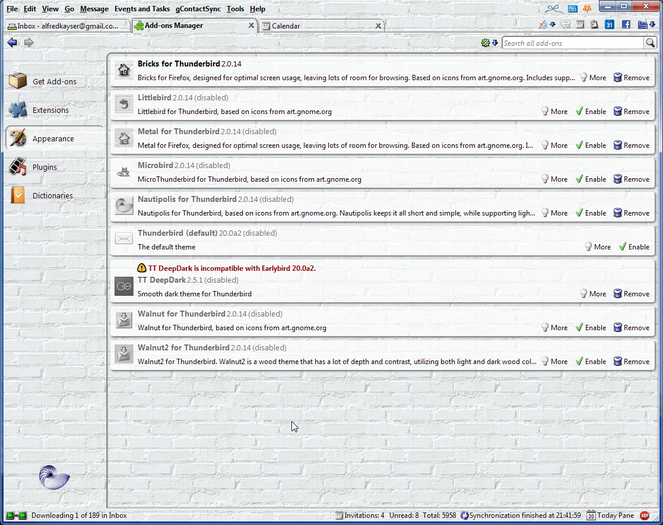Select the Extensions puzzle piece icon
This screenshot has height=525, width=663.
tap(18, 110)
